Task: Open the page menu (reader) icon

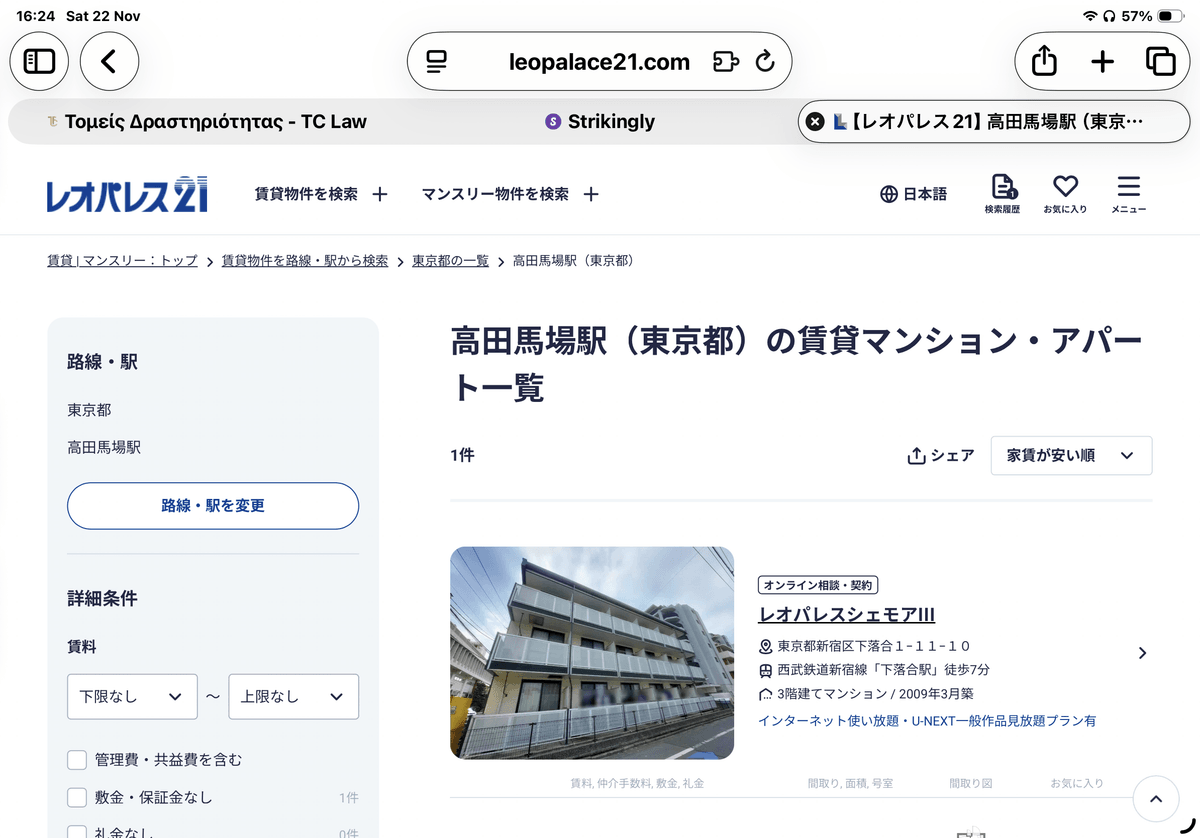Action: tap(436, 62)
